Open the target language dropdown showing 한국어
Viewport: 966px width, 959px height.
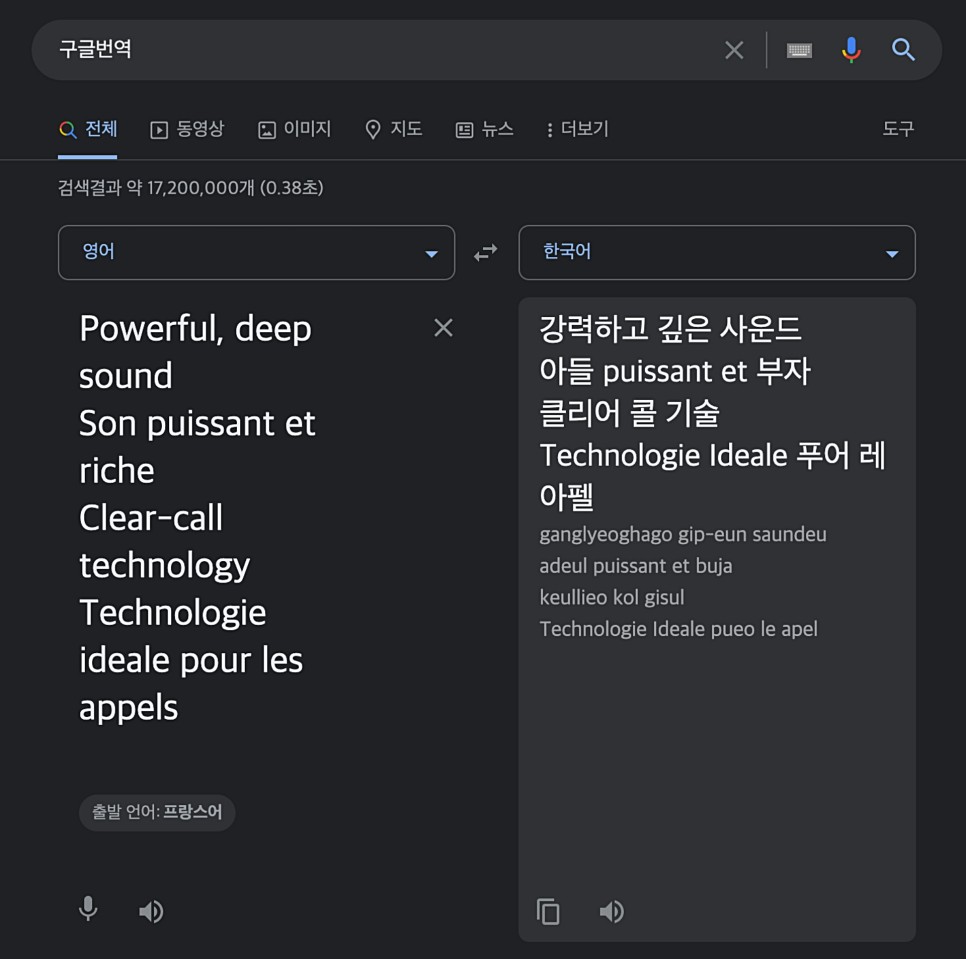click(x=717, y=252)
